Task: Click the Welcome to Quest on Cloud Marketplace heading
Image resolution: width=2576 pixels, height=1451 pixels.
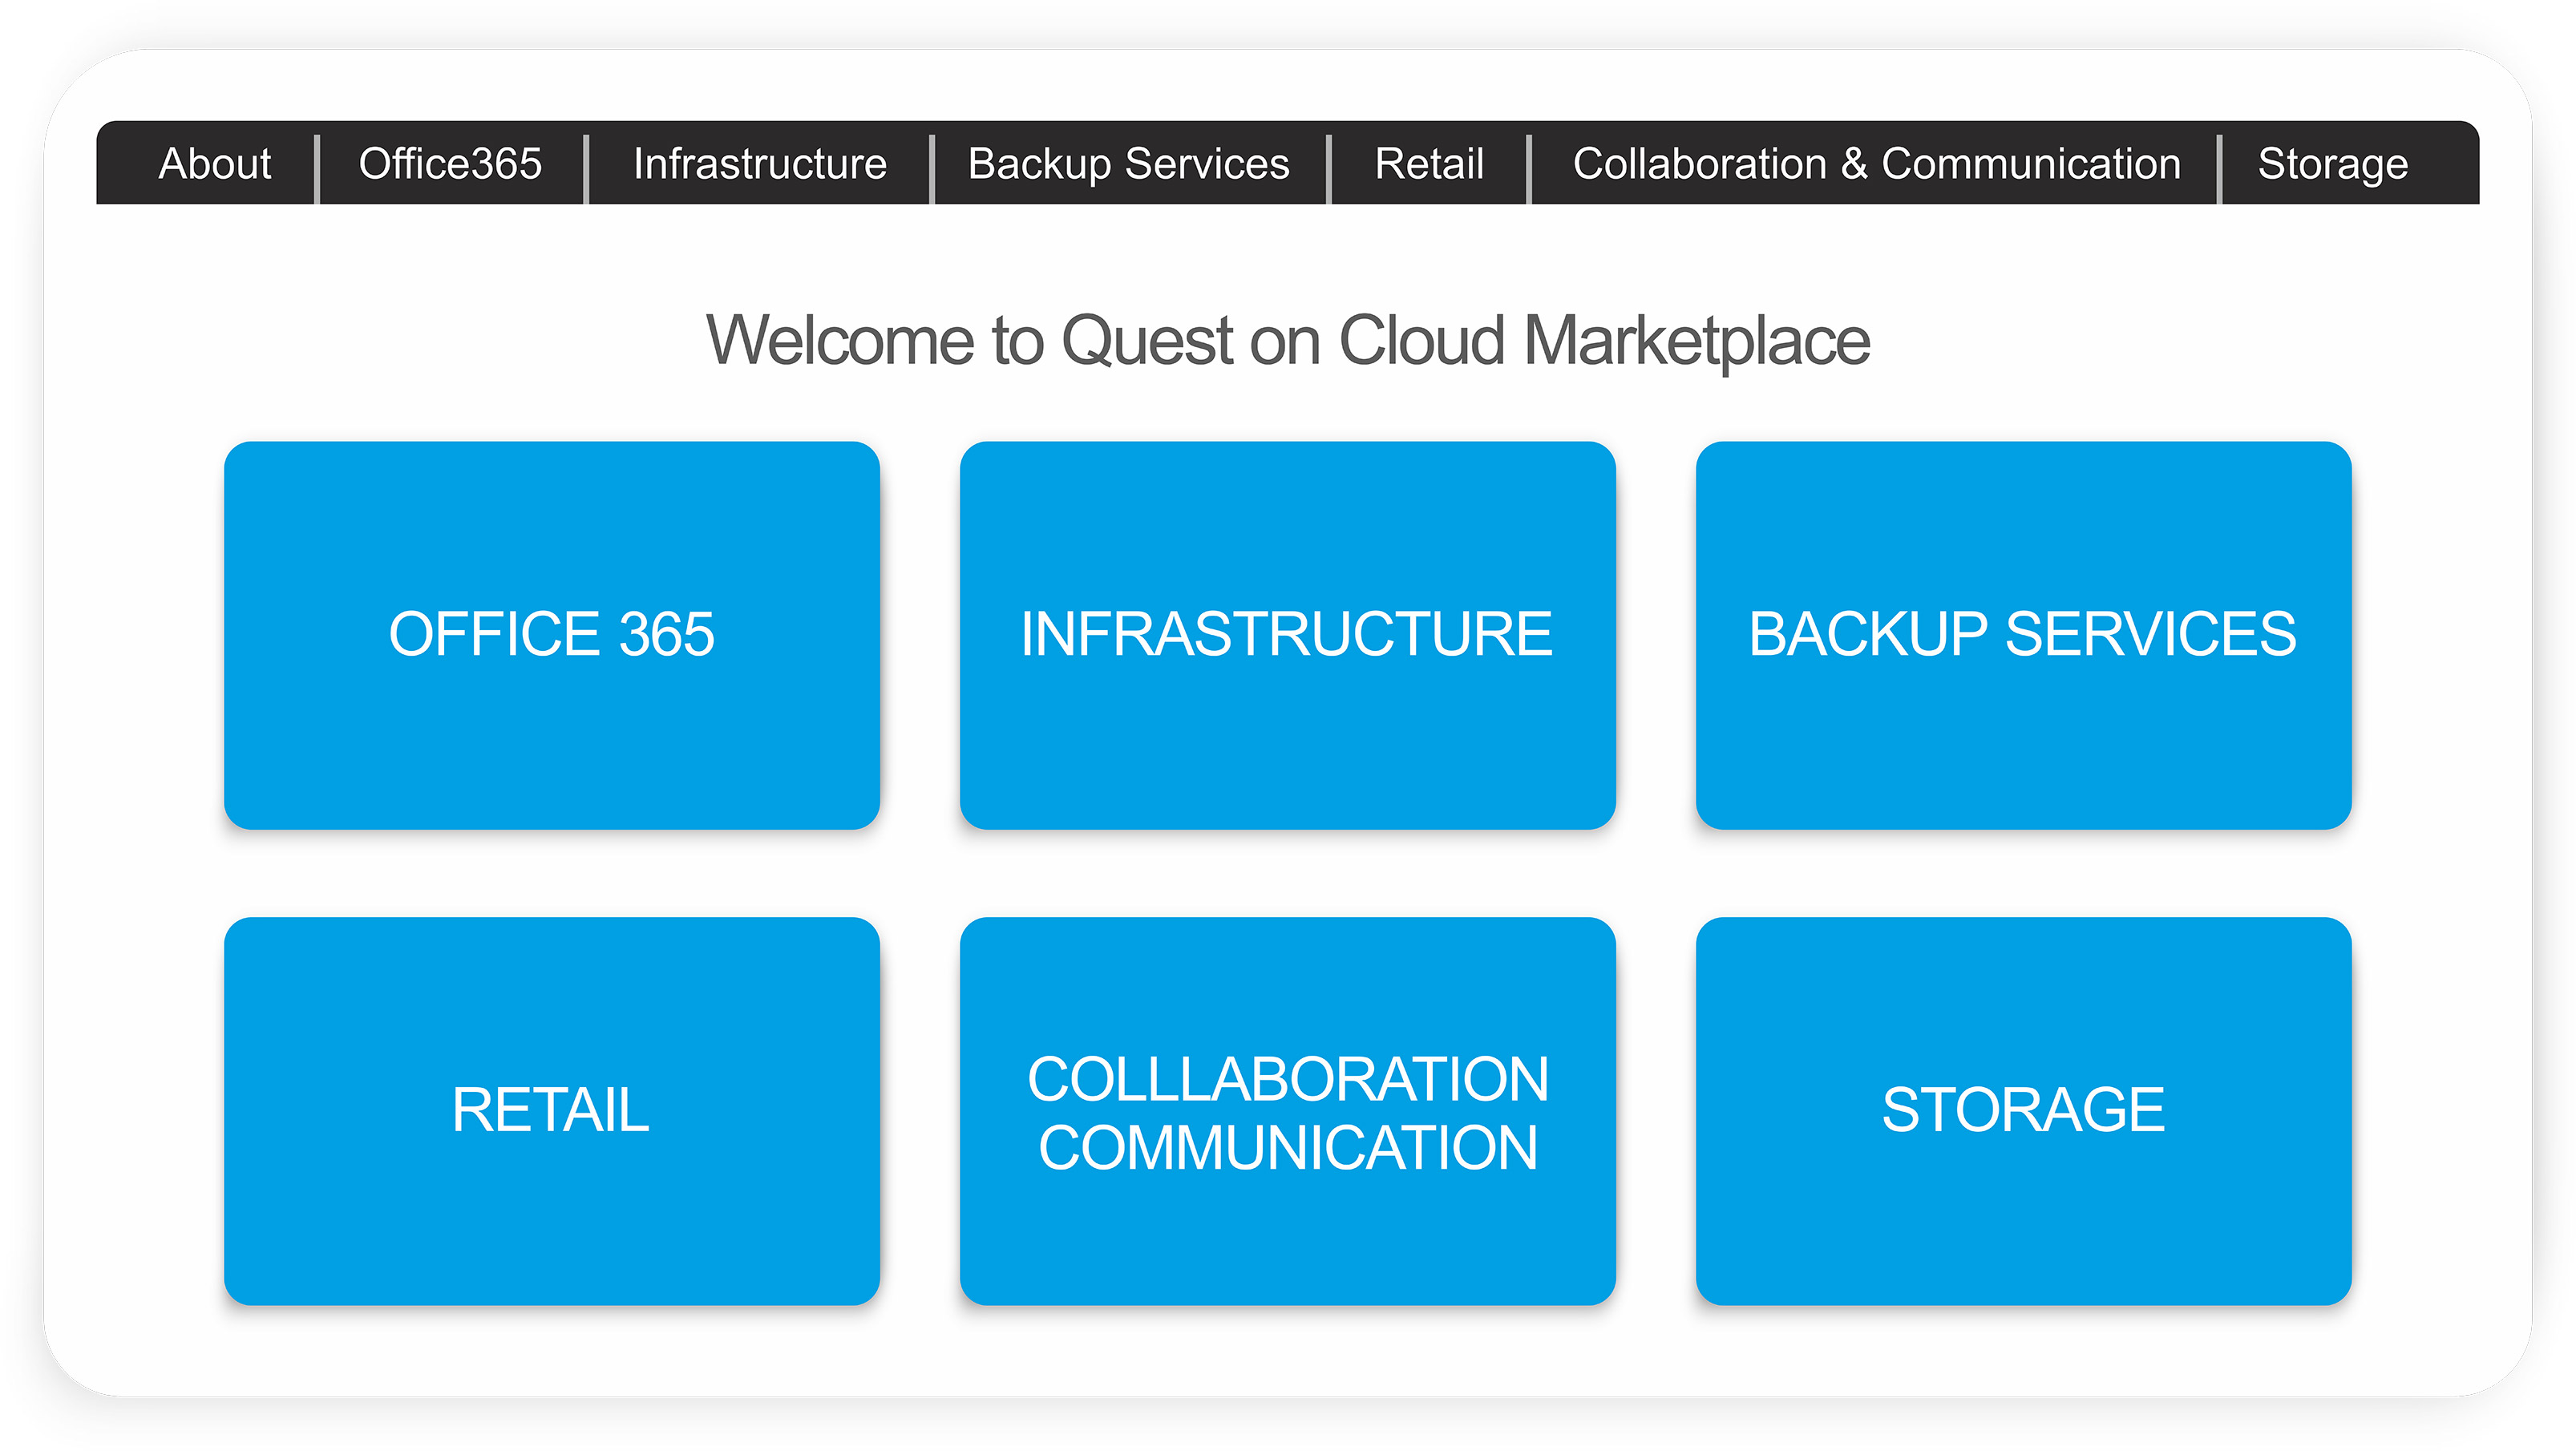Action: [1288, 341]
